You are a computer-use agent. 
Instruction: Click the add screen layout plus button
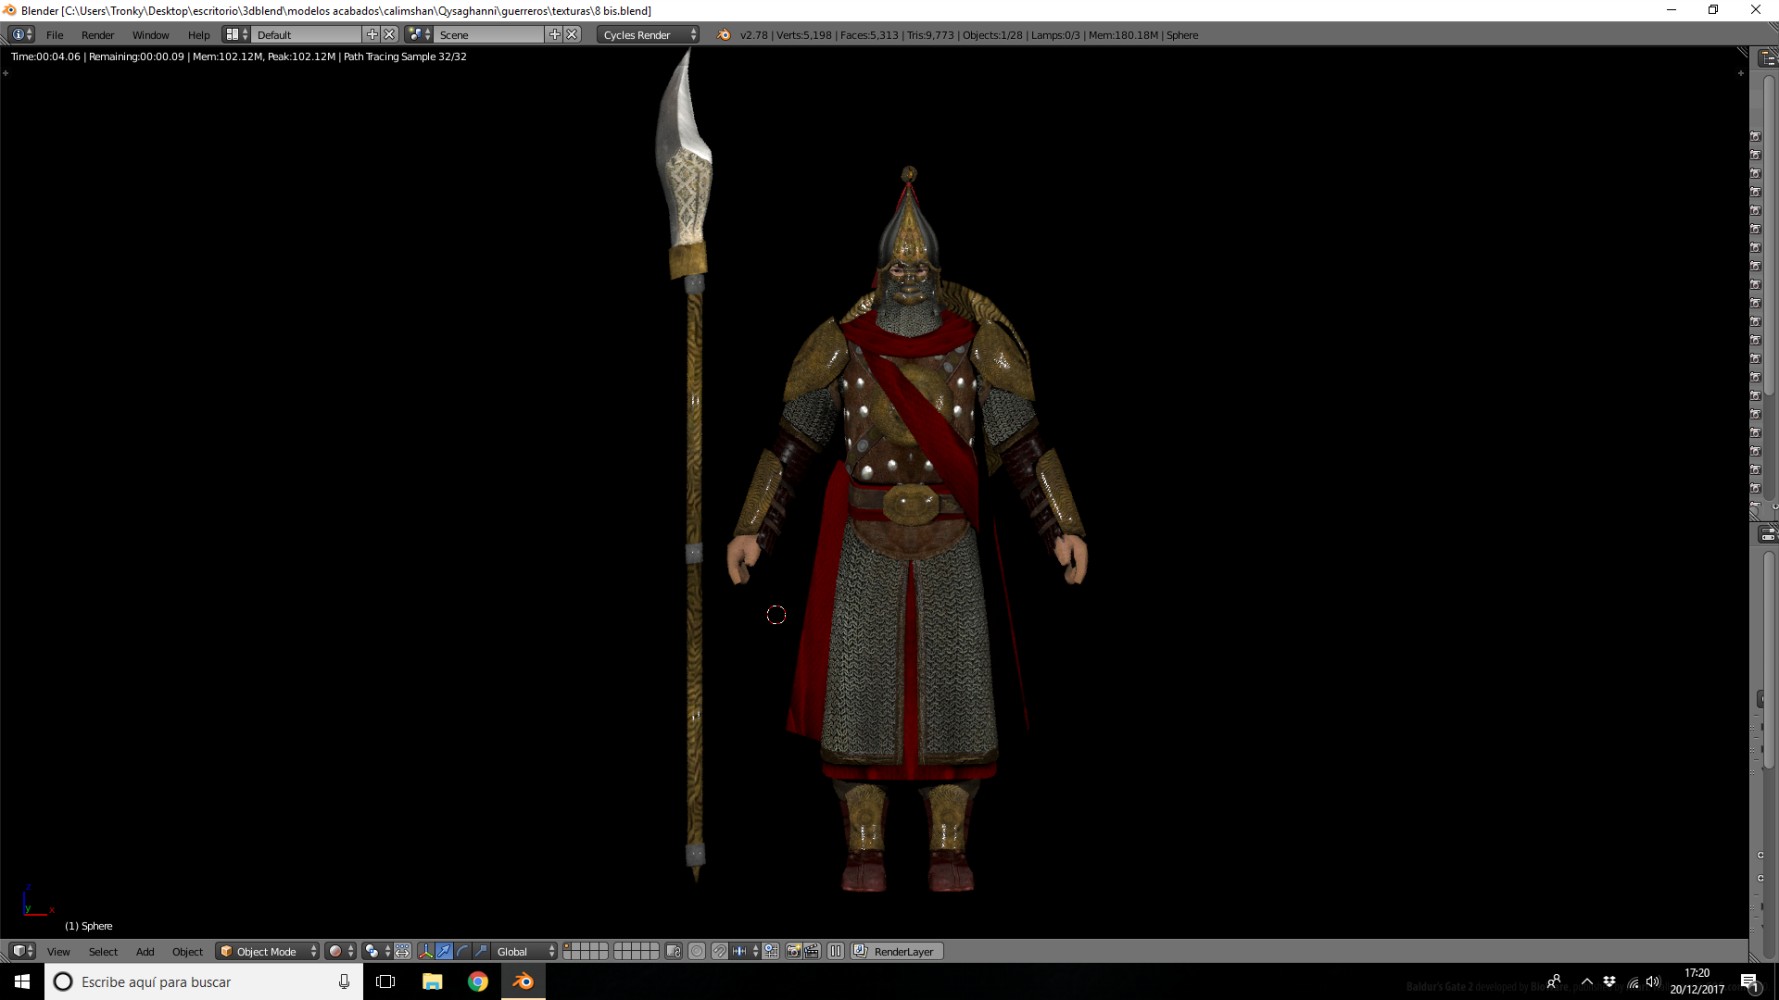[x=372, y=35]
